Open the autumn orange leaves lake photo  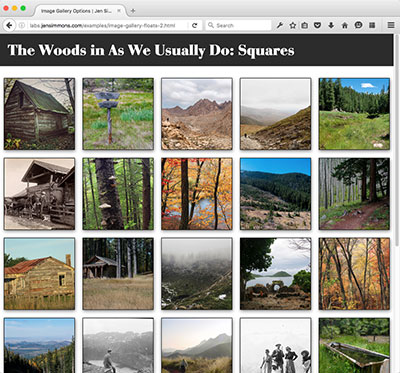(197, 194)
